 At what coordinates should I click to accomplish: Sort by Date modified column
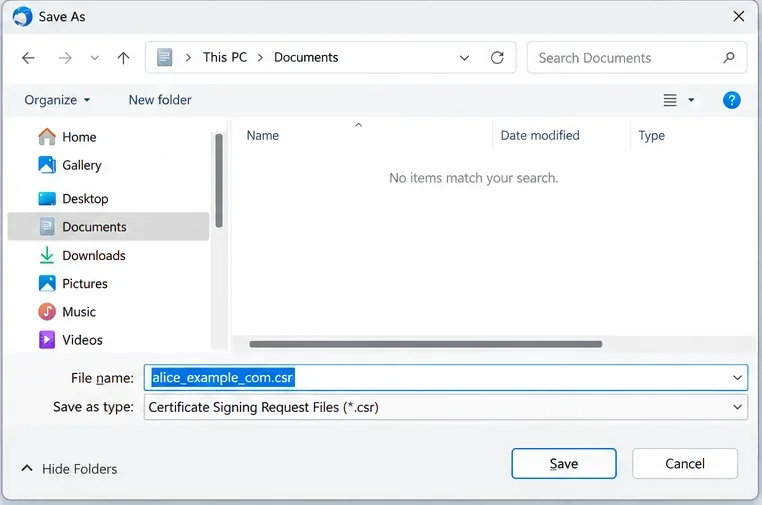point(540,136)
